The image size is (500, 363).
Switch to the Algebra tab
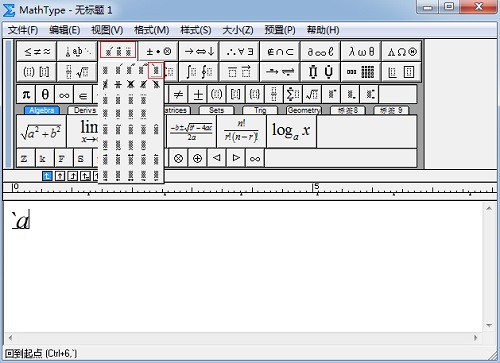click(42, 110)
